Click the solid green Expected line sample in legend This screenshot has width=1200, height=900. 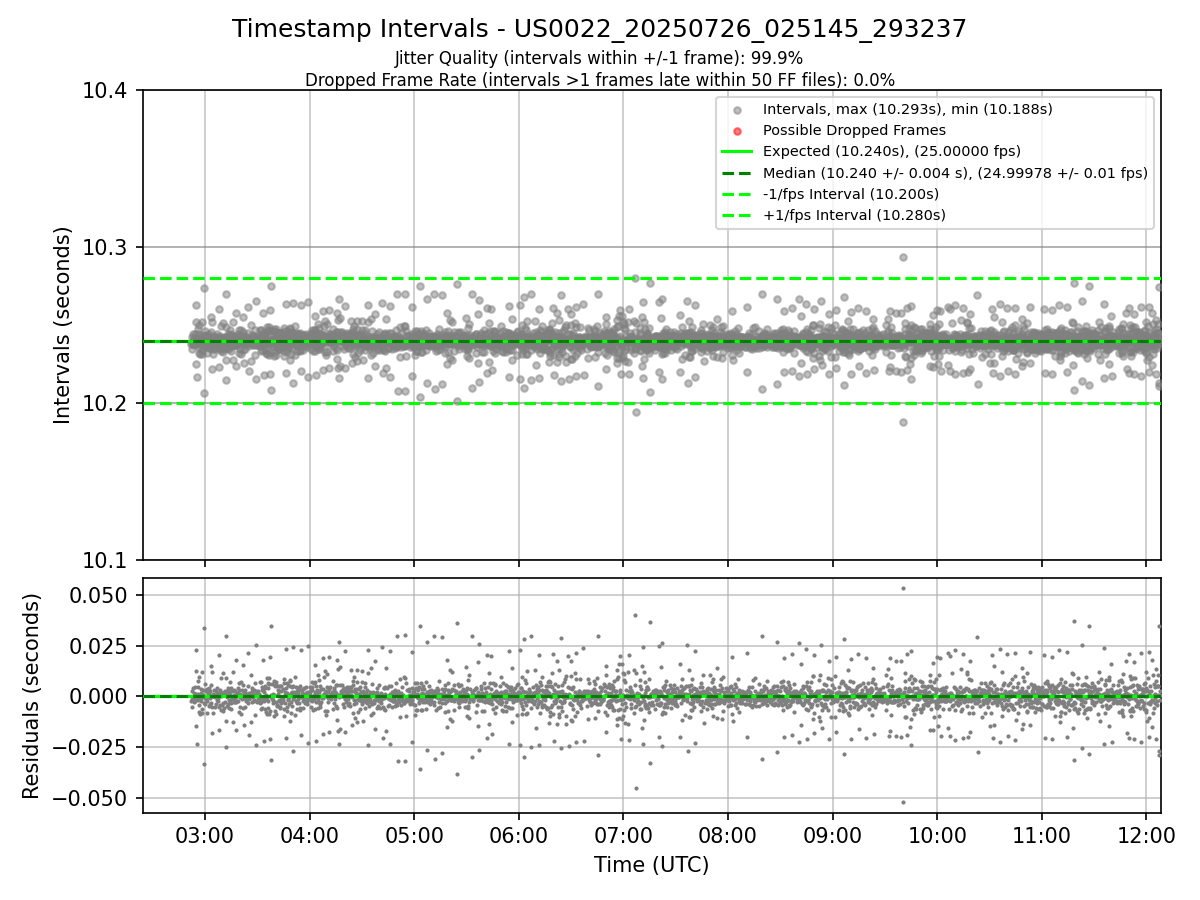point(737,152)
